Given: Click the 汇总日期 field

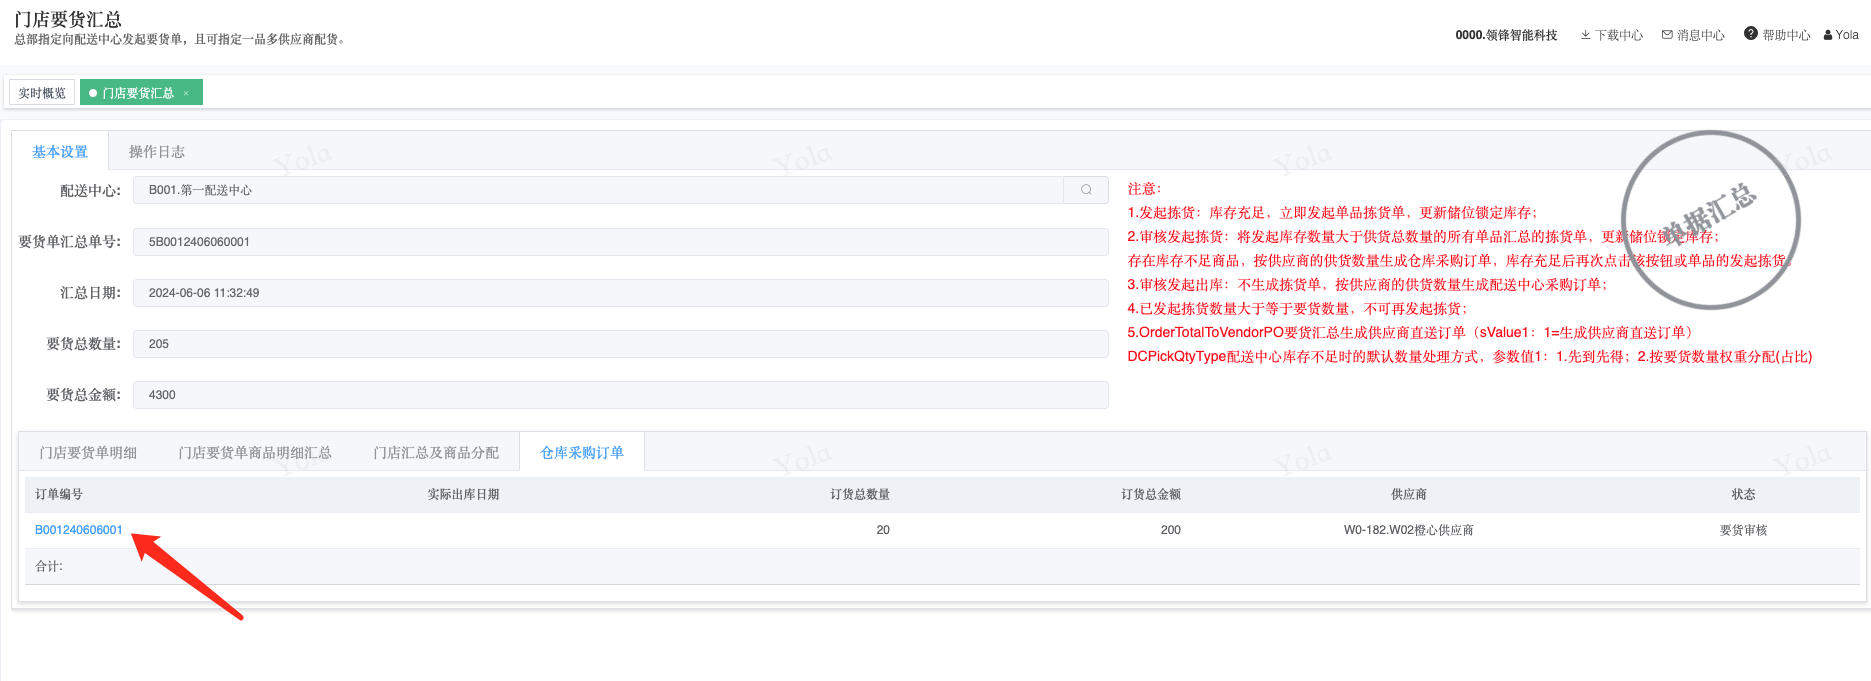Looking at the screenshot, I should coord(621,293).
